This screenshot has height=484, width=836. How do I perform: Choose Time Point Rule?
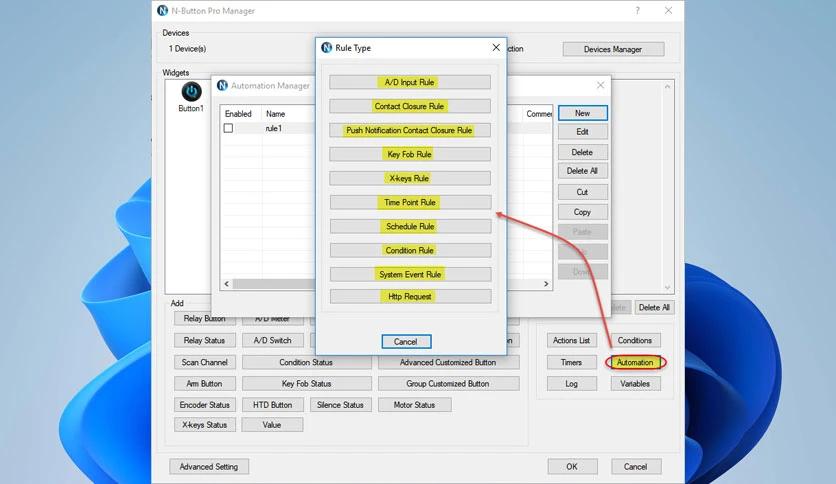(410, 202)
